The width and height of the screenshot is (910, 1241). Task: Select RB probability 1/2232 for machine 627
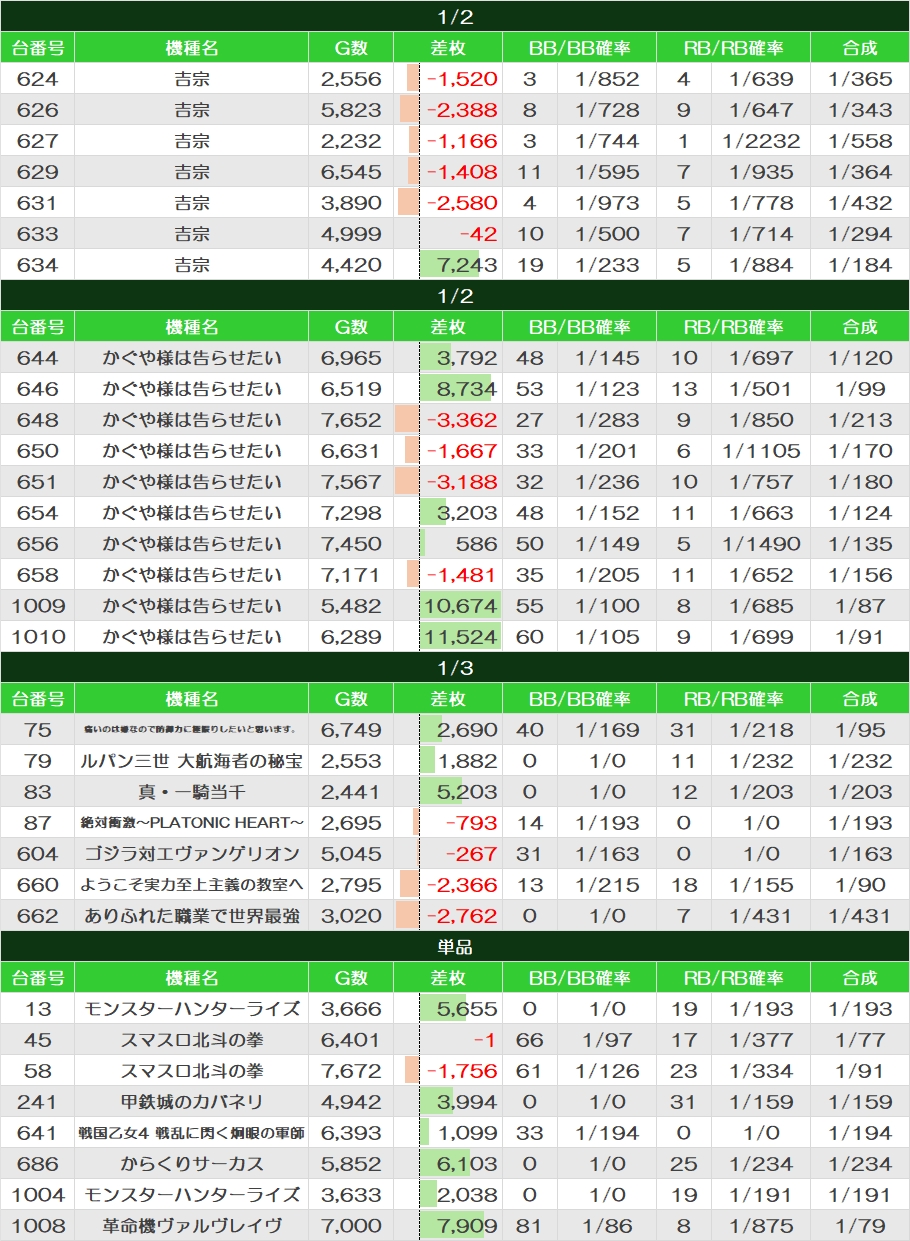point(761,141)
